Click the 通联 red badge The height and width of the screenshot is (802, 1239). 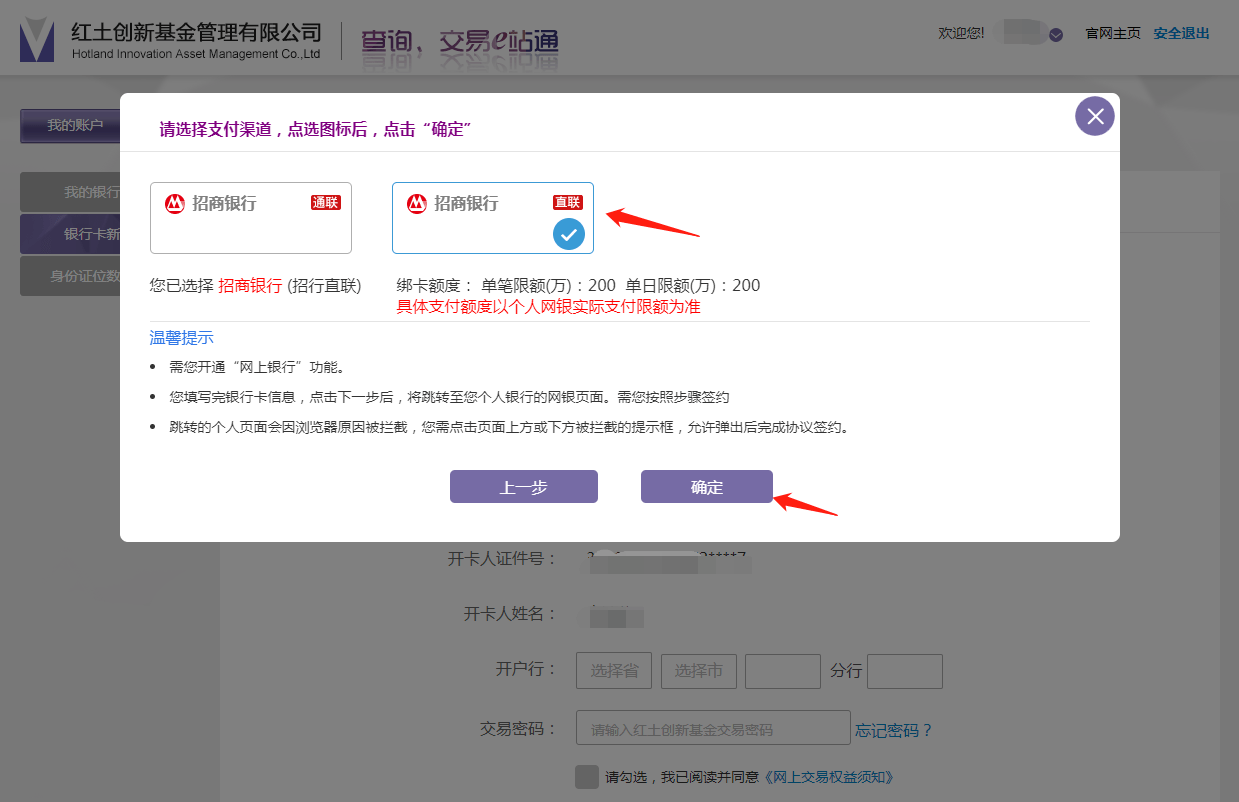[326, 203]
